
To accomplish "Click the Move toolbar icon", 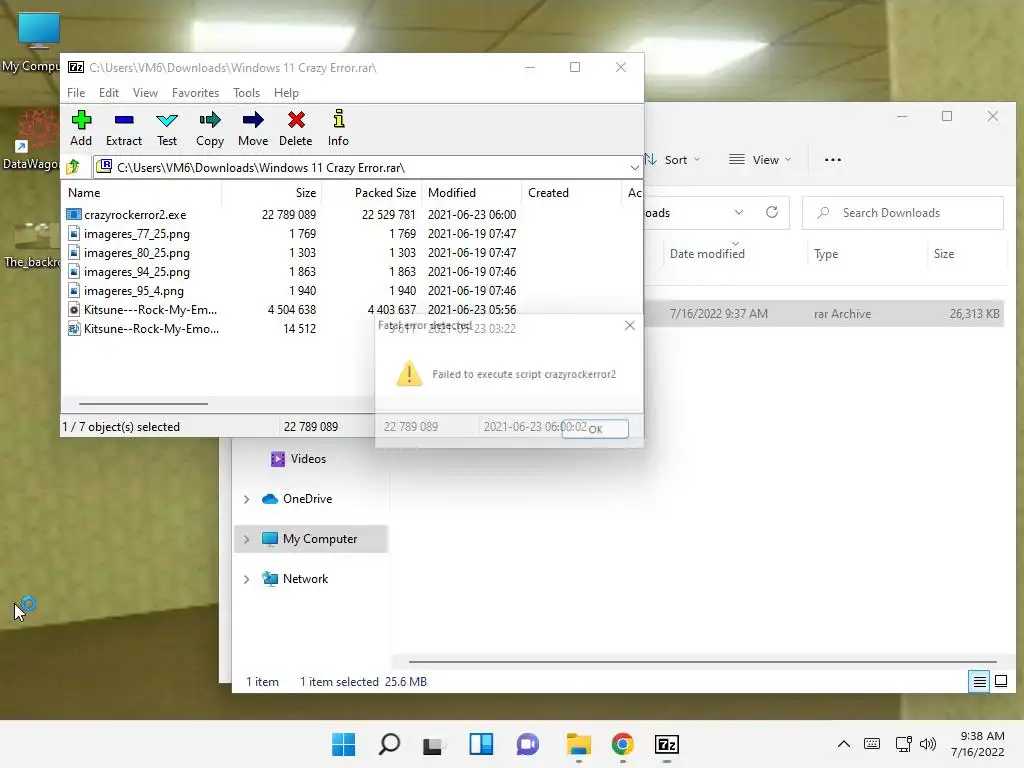I will pyautogui.click(x=253, y=120).
